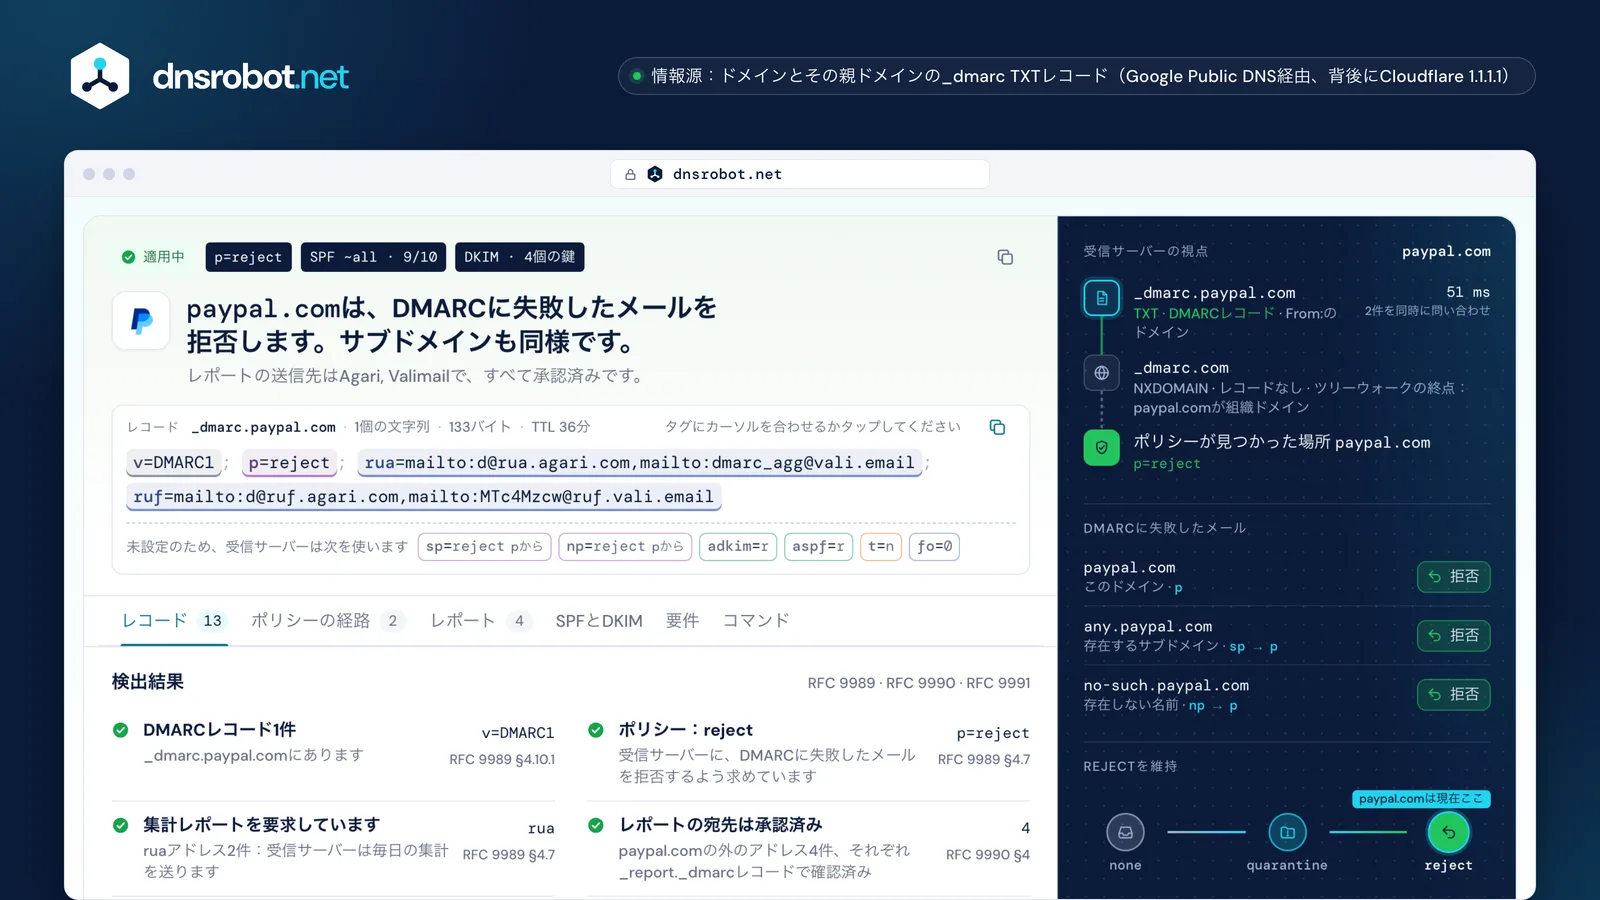Click green check beside レポートの宛先は承認済み

[596, 825]
